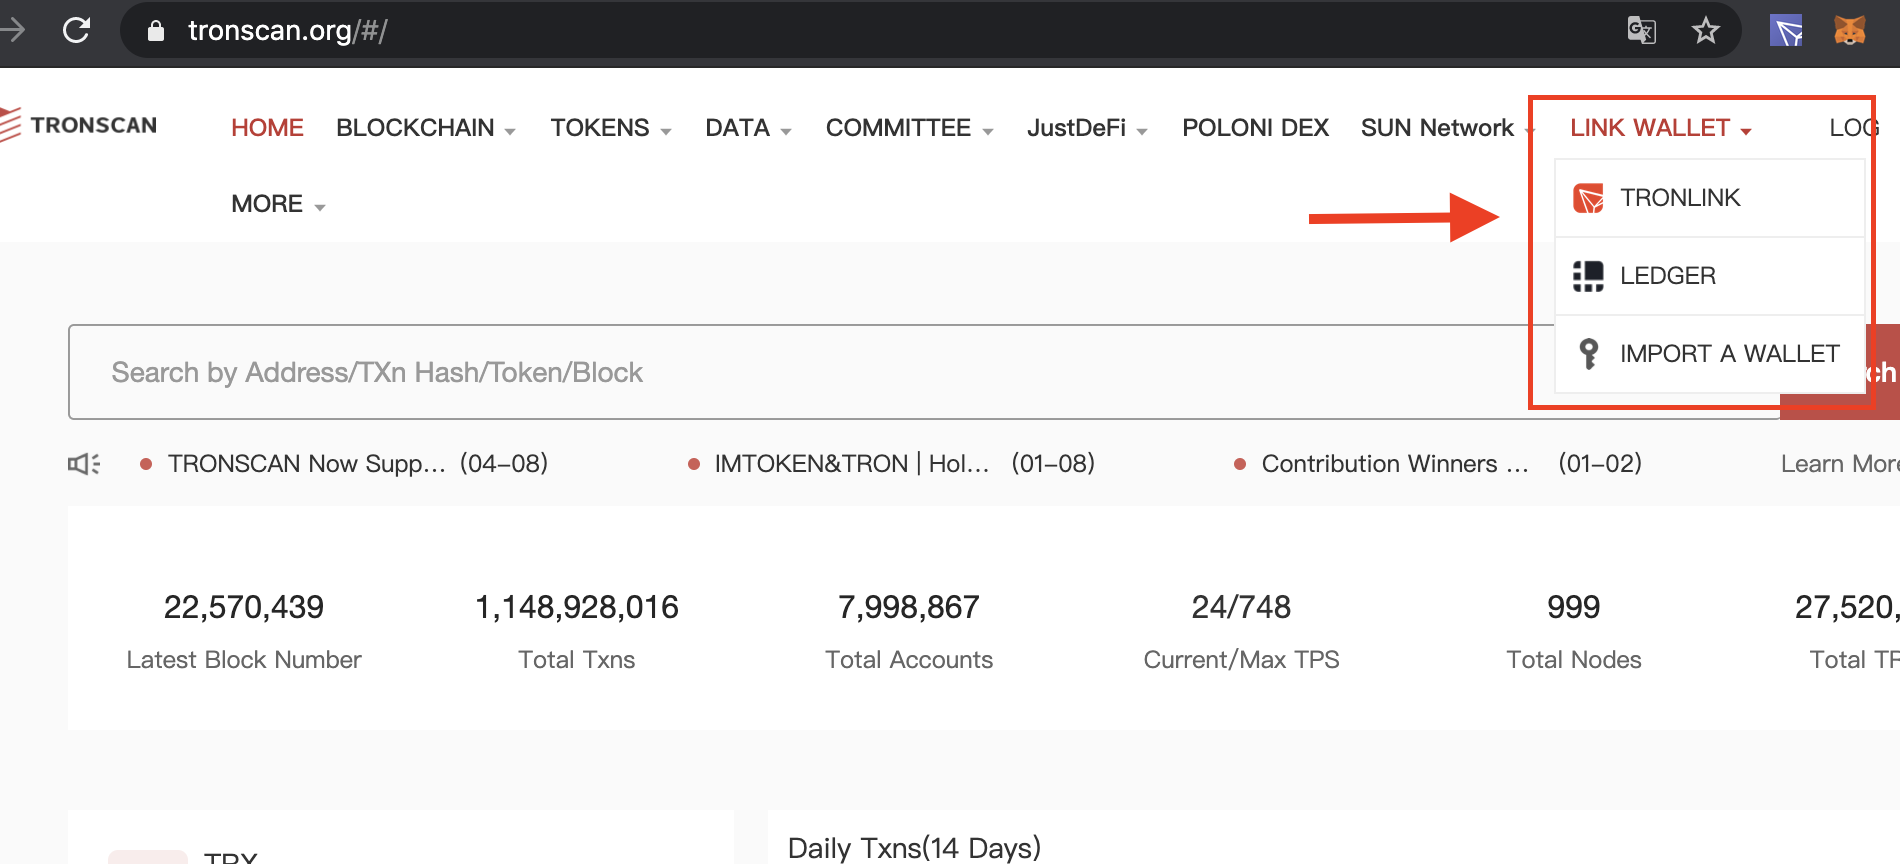Viewport: 1900px width, 864px height.
Task: Click the announcement speaker icon
Action: (84, 464)
